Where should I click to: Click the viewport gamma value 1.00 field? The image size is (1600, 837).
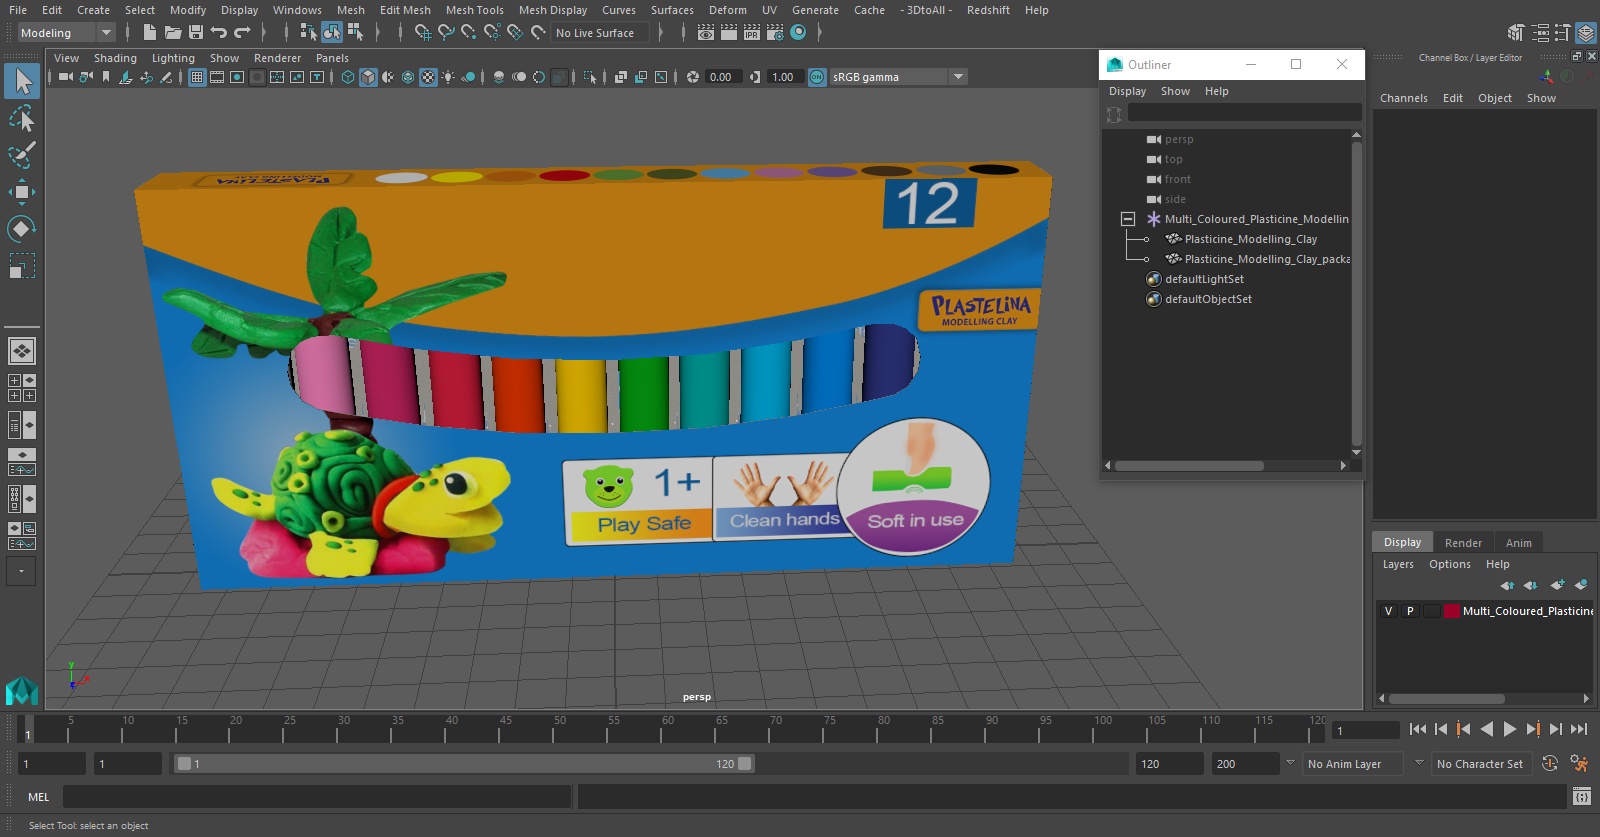(x=785, y=77)
